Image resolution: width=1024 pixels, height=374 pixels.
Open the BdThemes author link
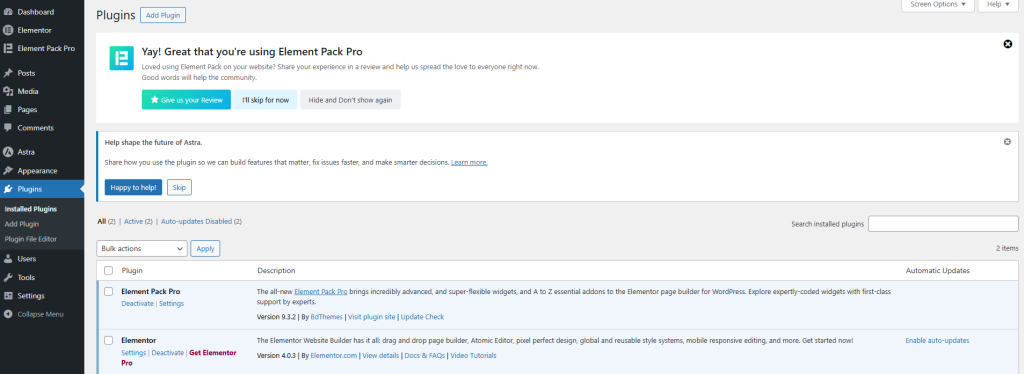click(327, 317)
